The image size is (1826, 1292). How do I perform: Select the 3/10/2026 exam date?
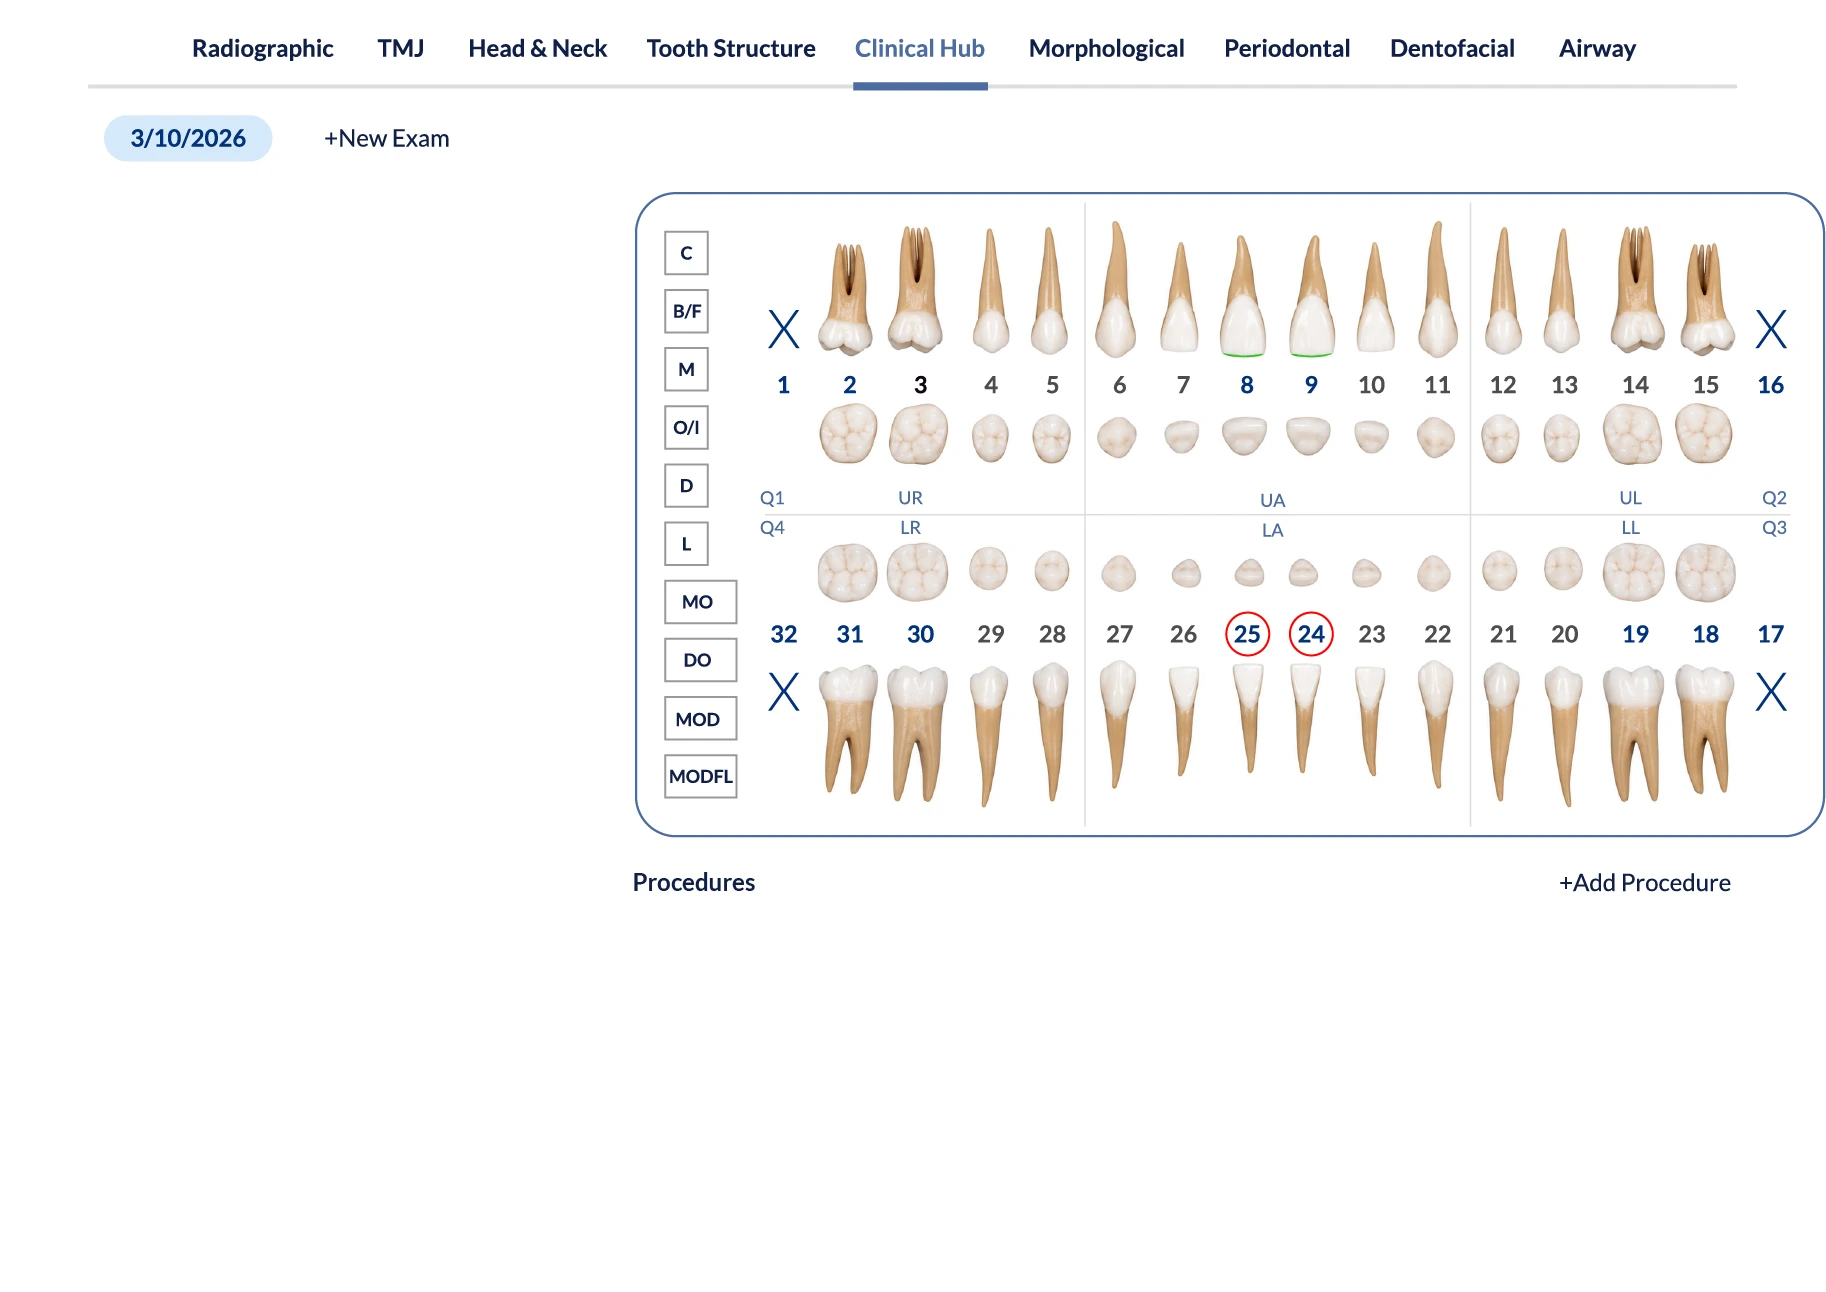coord(188,138)
